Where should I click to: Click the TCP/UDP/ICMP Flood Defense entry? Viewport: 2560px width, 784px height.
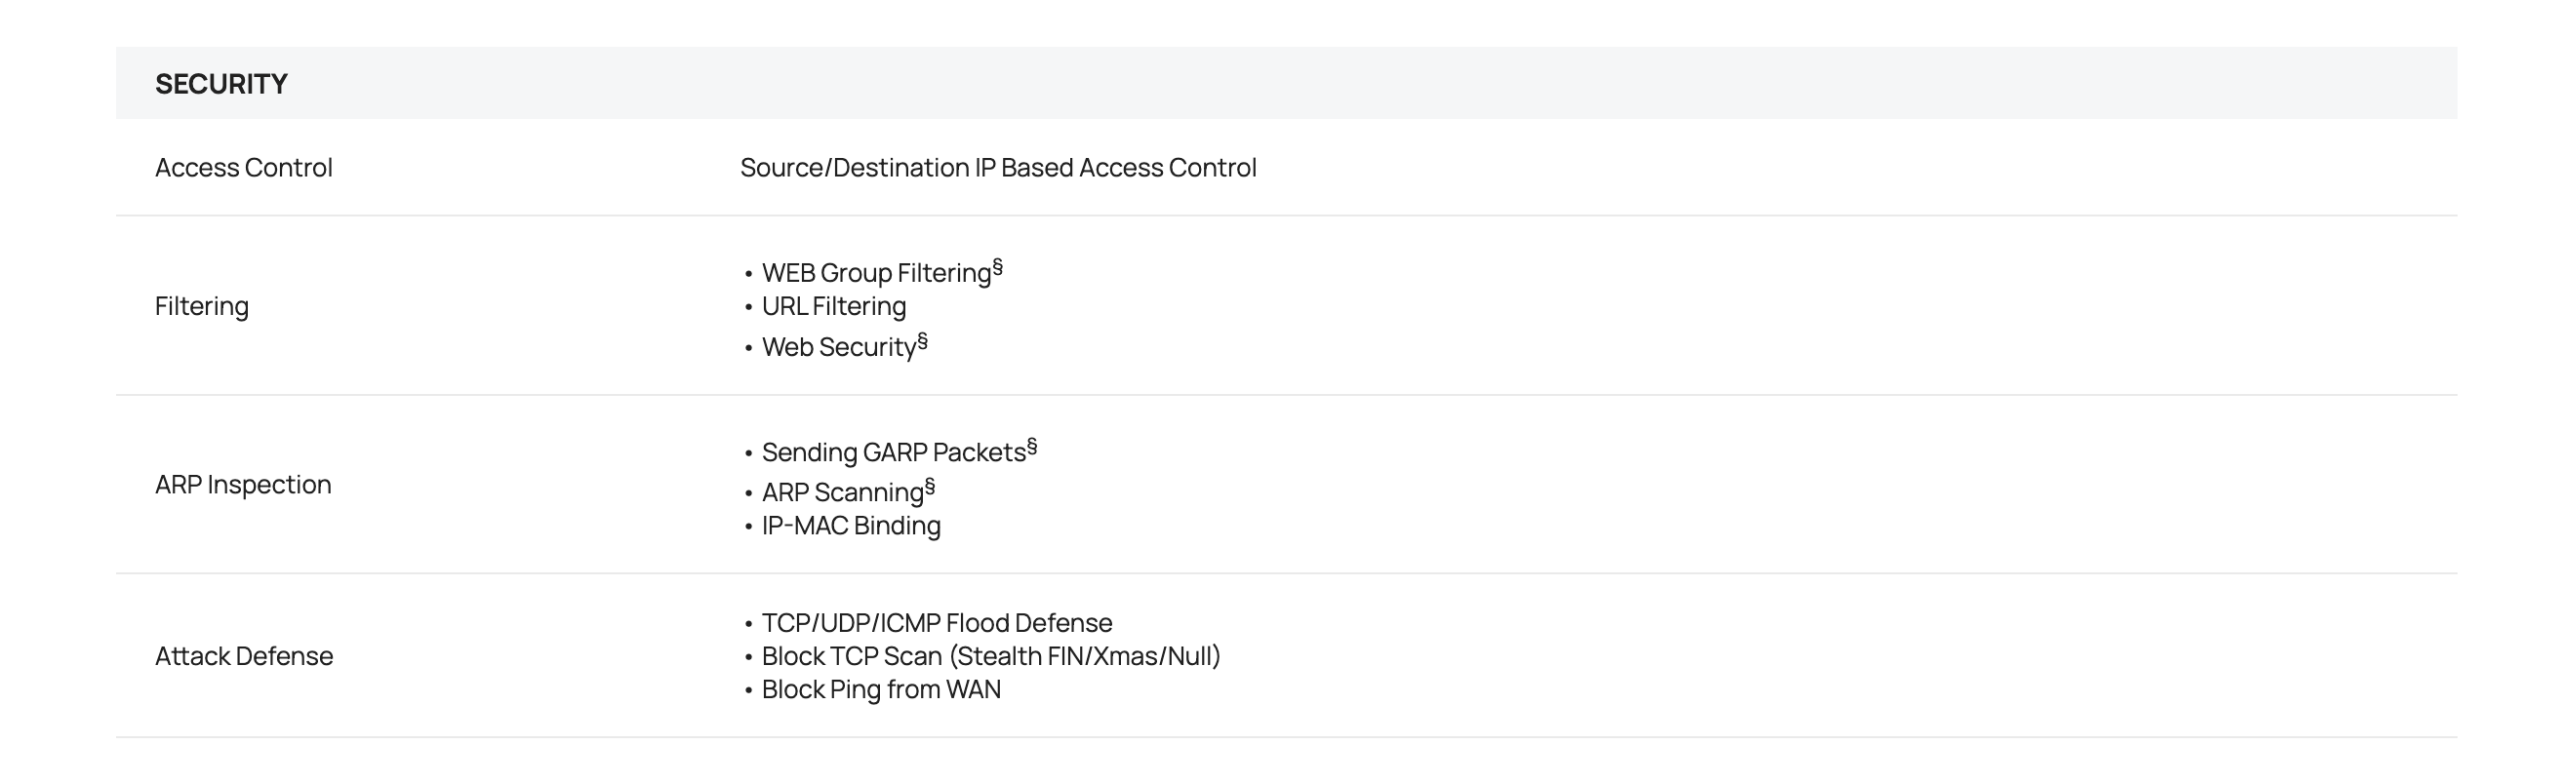coord(936,623)
